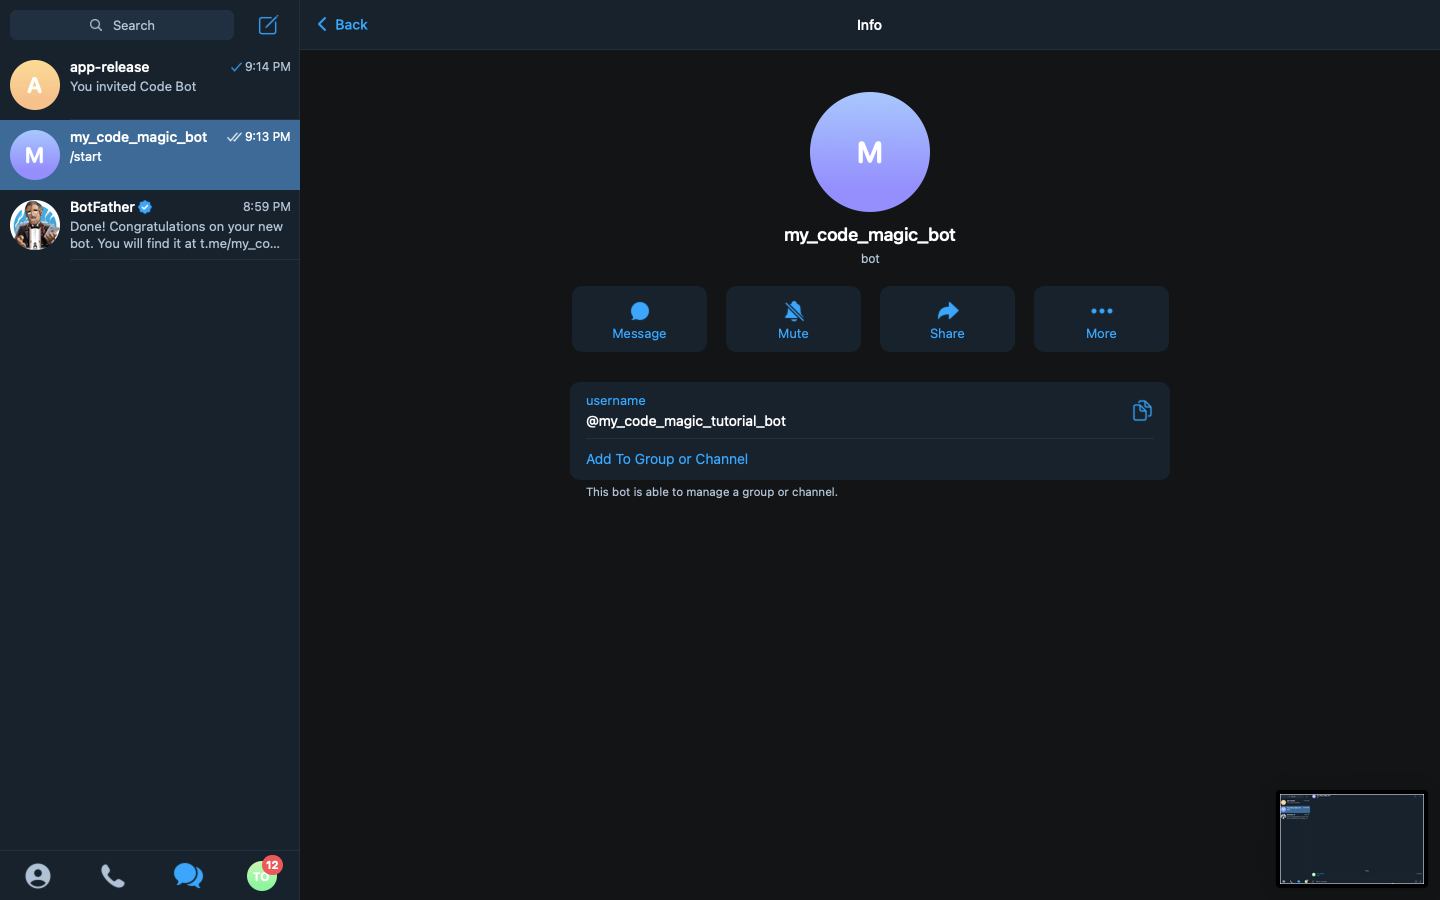Mute the bot with the bell icon
This screenshot has height=900, width=1440.
(793, 319)
